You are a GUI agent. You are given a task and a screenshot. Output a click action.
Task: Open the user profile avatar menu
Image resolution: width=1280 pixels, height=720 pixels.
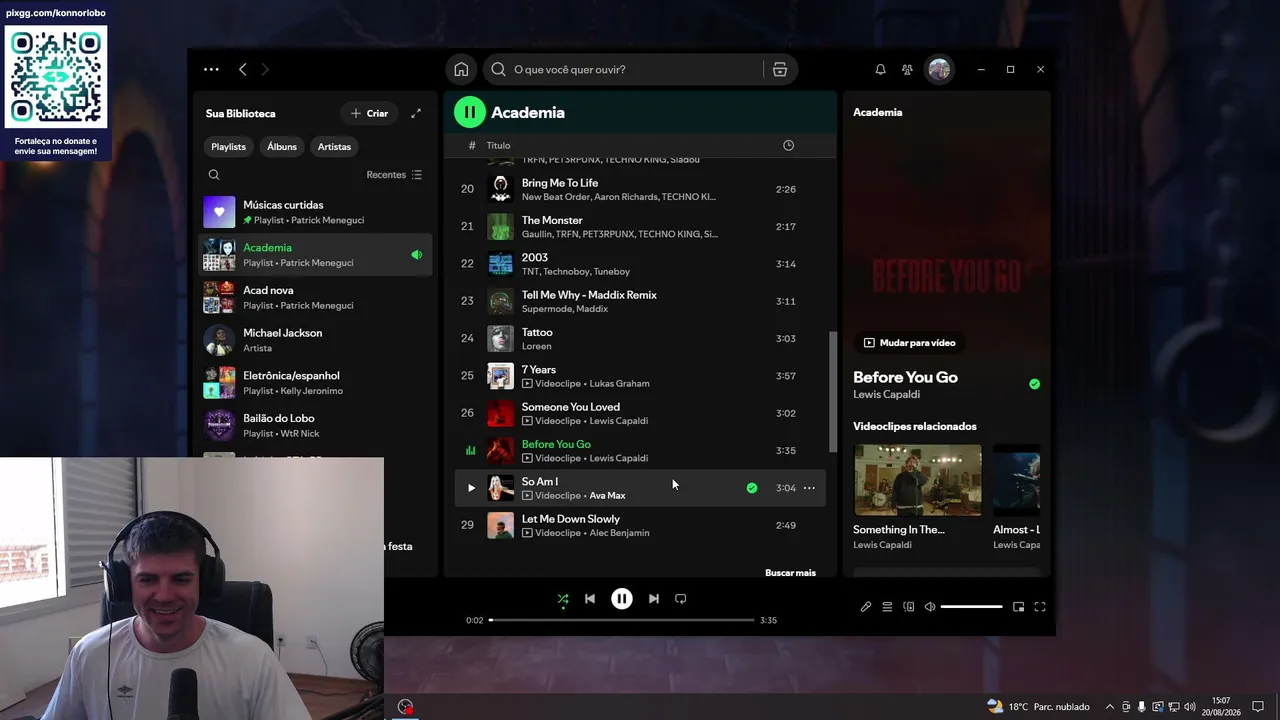[939, 69]
